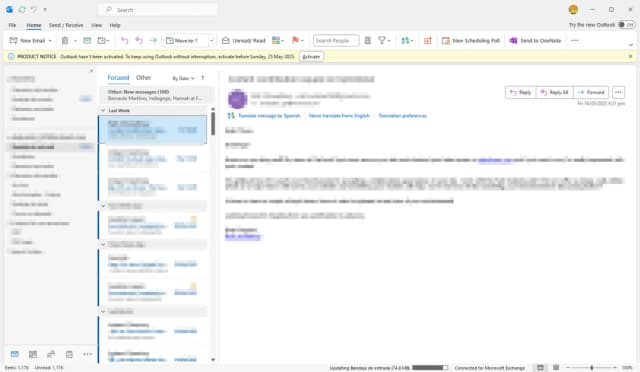Open the ribbon overflow three dots

(x=575, y=40)
